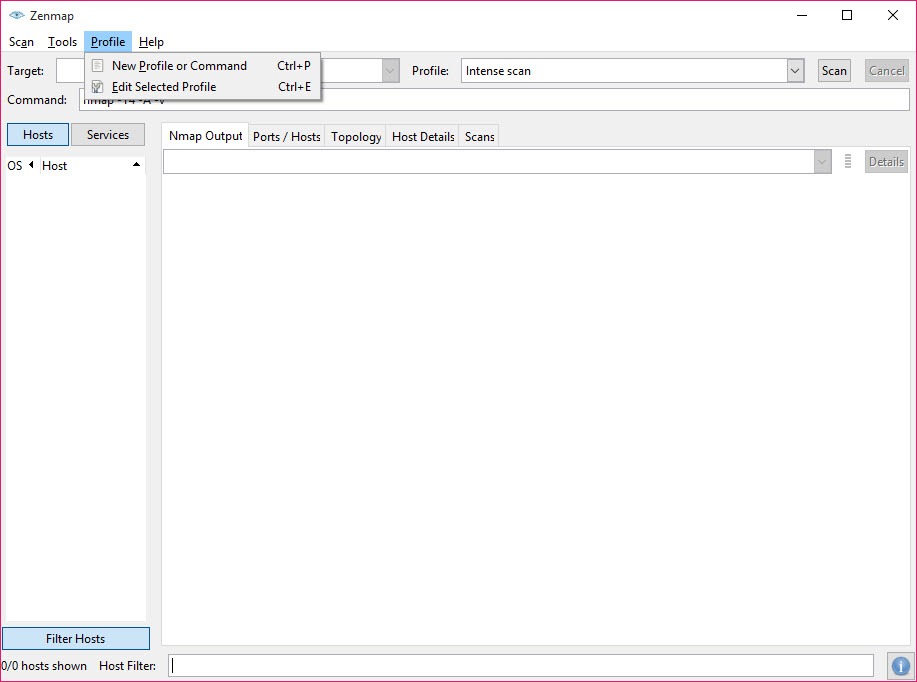Open the Tools menu
This screenshot has height=682, width=917.
62,42
